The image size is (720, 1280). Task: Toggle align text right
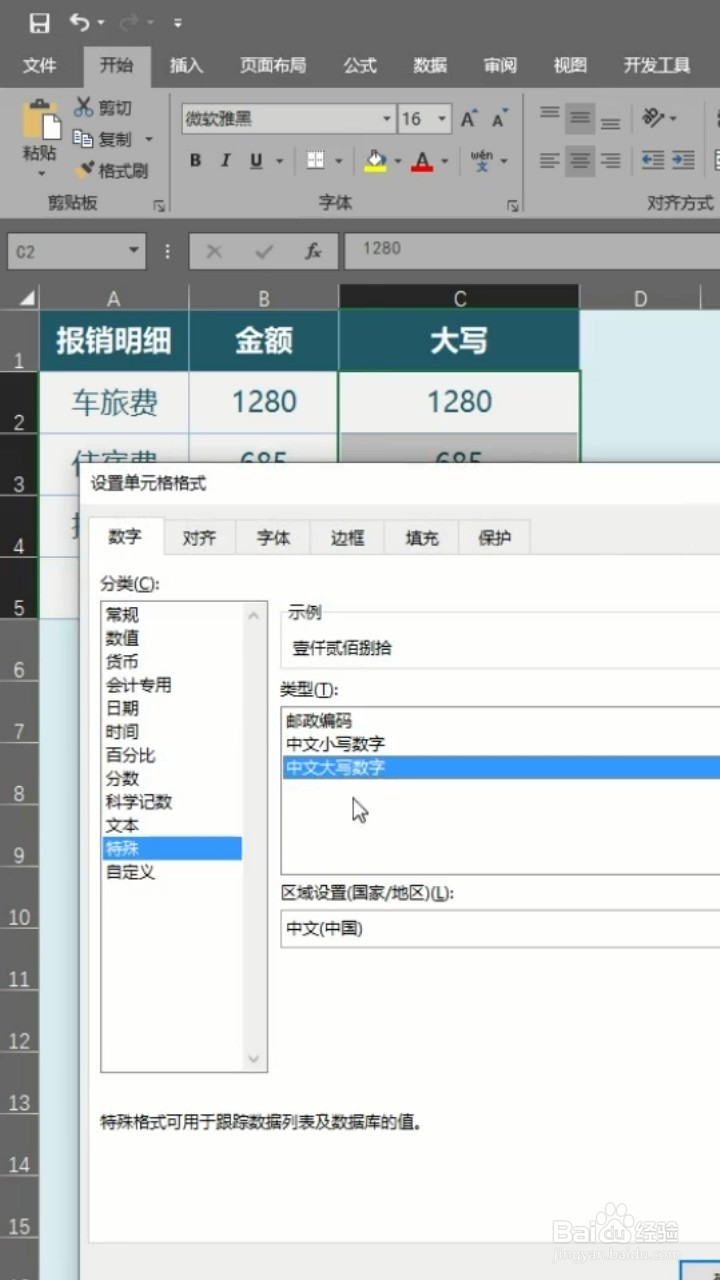point(610,160)
